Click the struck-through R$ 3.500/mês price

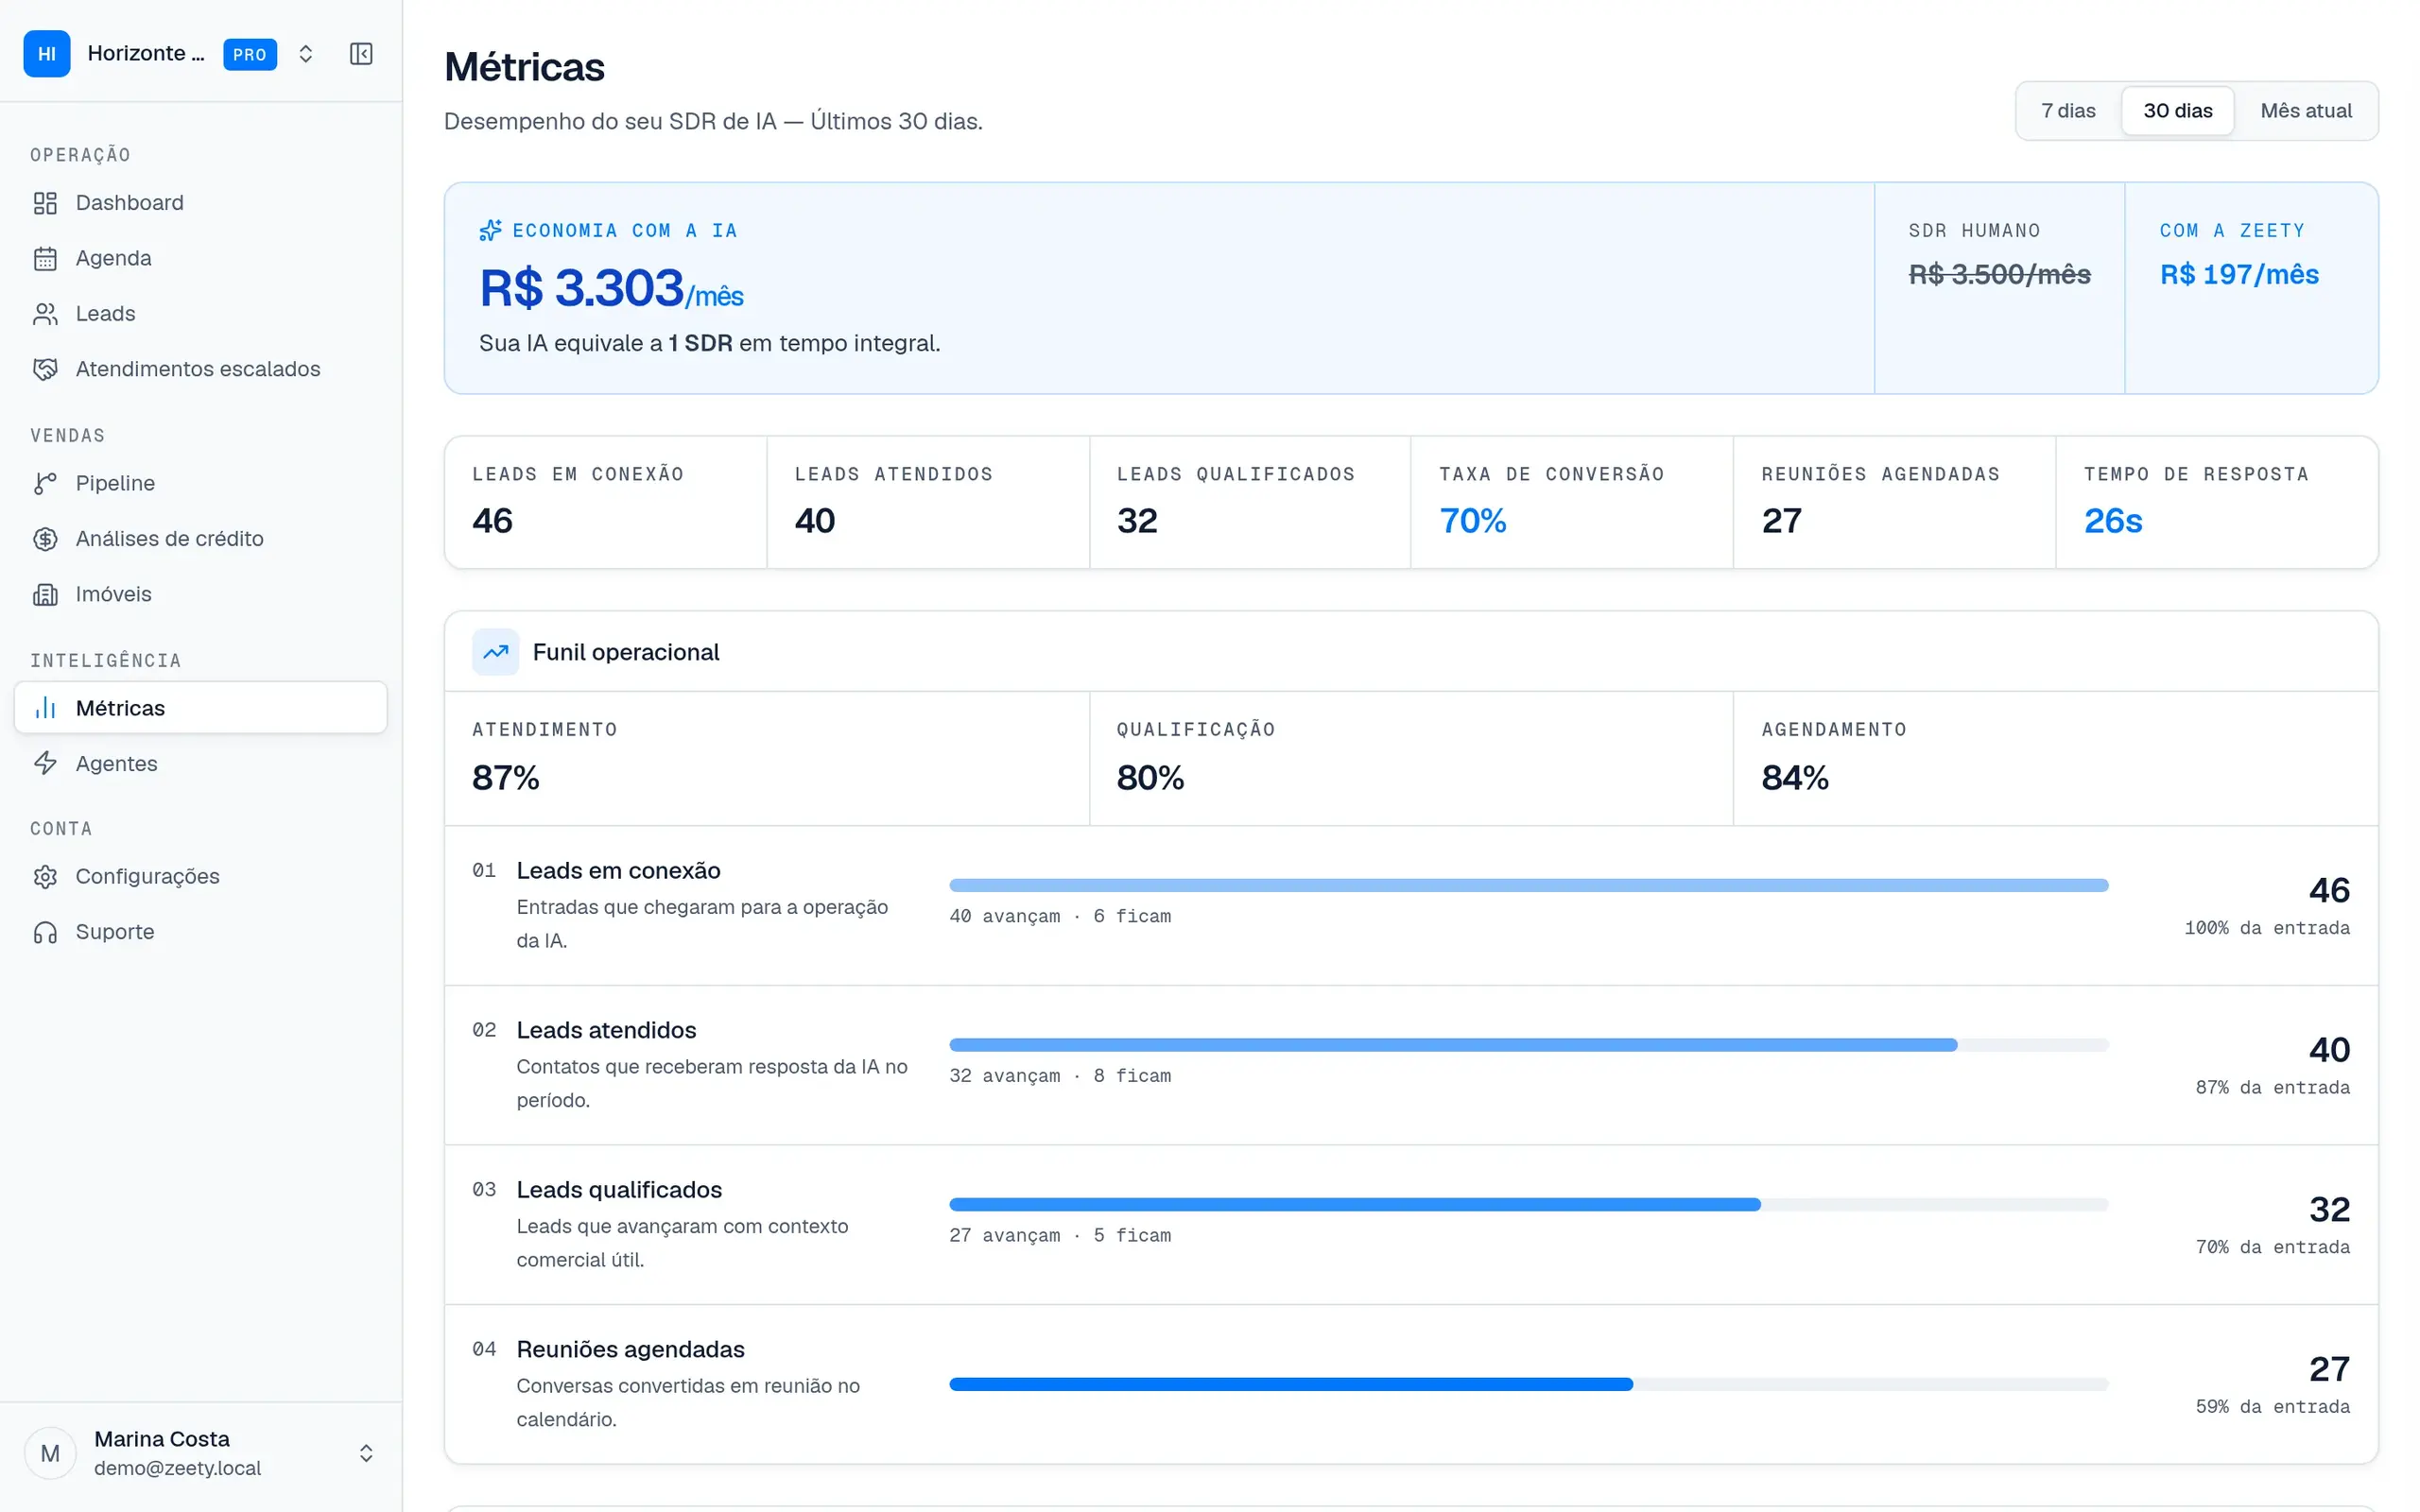pyautogui.click(x=1999, y=275)
